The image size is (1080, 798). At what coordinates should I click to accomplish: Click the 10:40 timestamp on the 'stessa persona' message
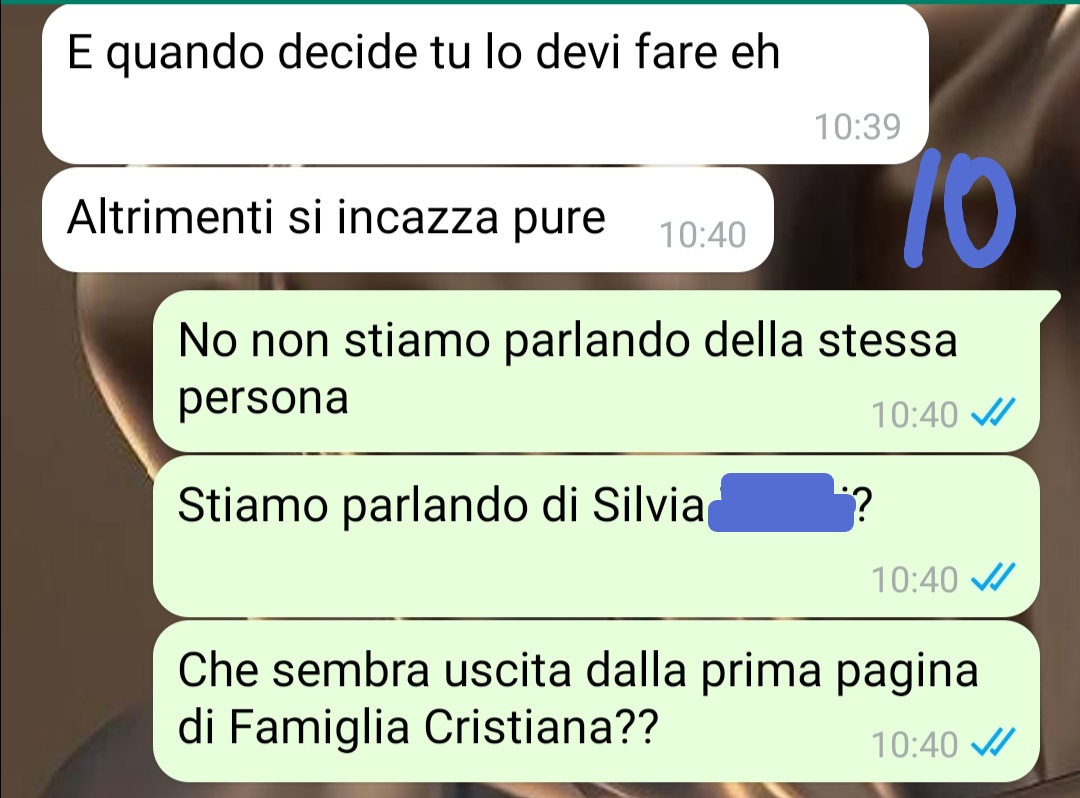[915, 414]
